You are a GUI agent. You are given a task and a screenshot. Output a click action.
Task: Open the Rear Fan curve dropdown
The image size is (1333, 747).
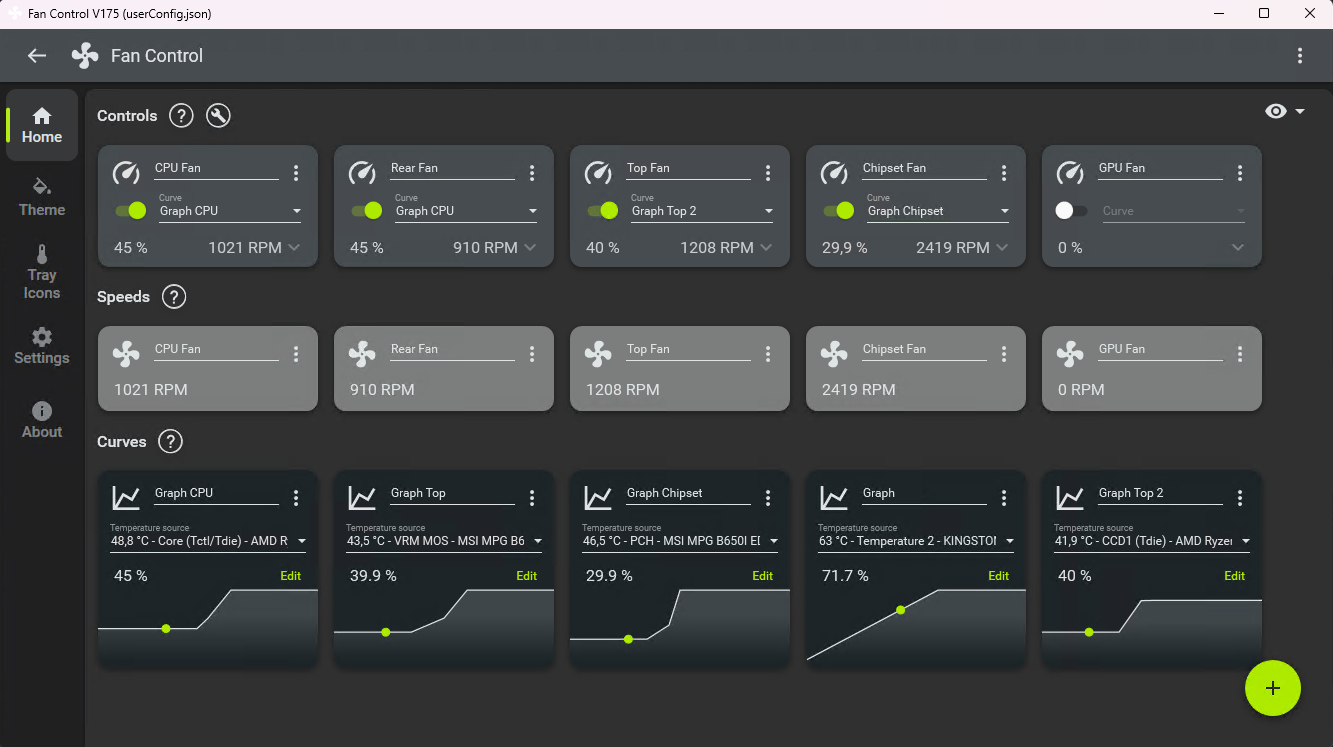point(466,210)
